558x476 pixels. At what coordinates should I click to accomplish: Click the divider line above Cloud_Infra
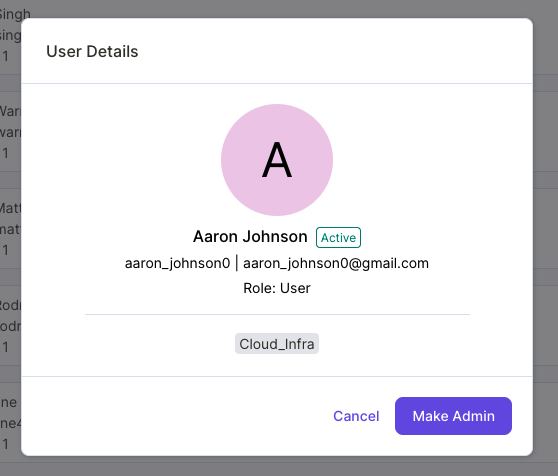click(x=278, y=314)
